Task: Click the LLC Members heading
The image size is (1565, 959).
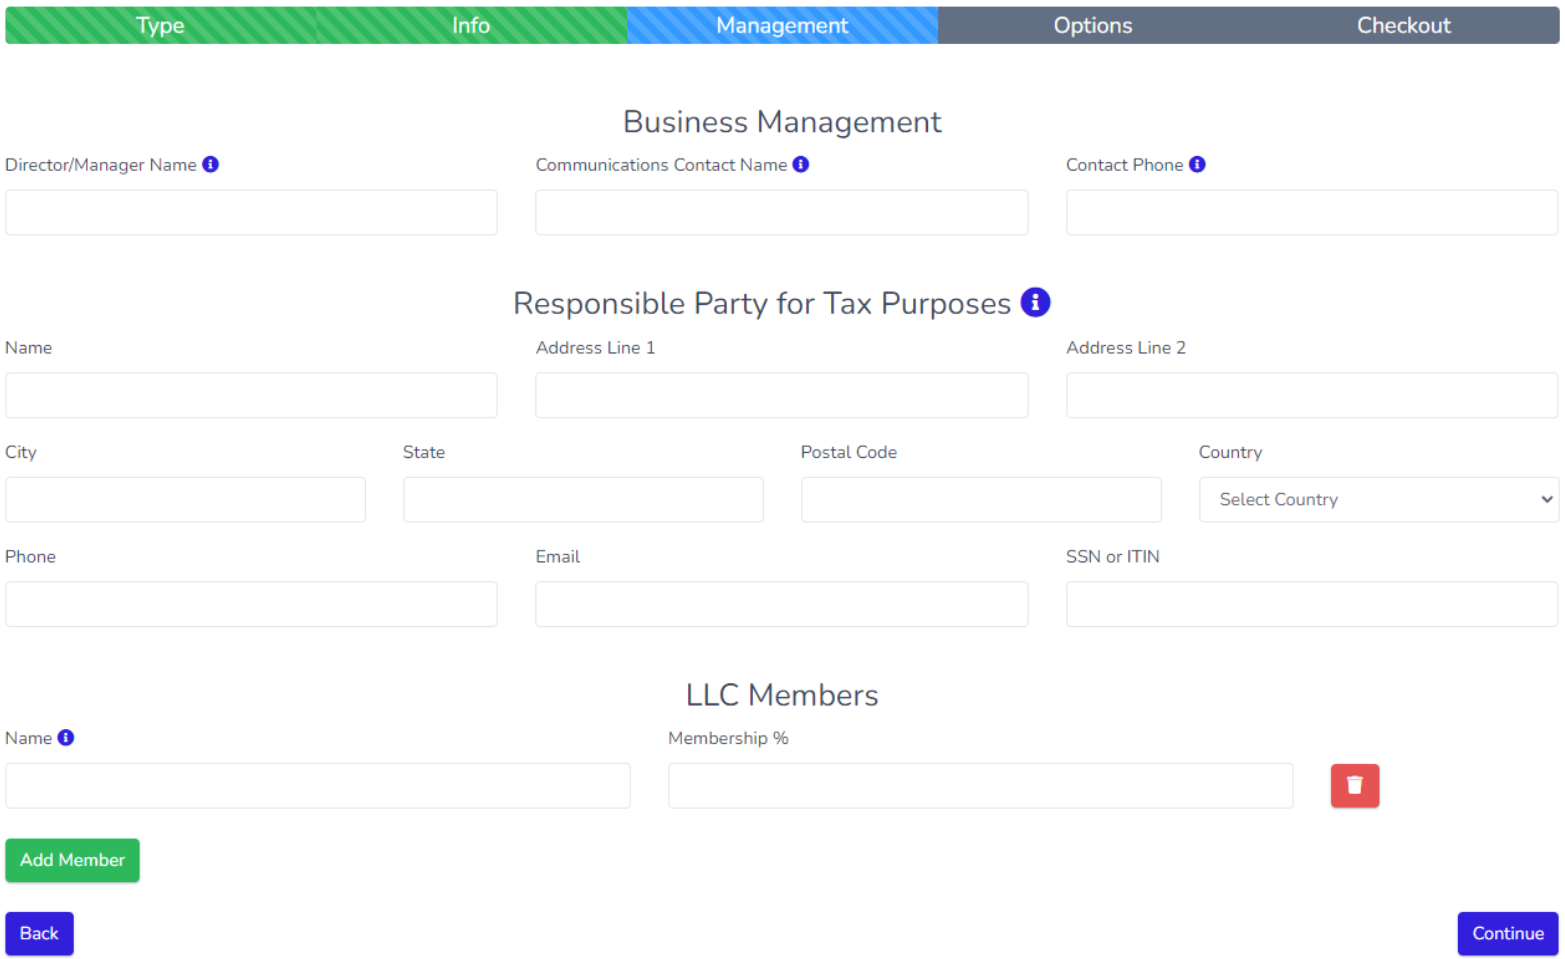Action: (x=782, y=695)
